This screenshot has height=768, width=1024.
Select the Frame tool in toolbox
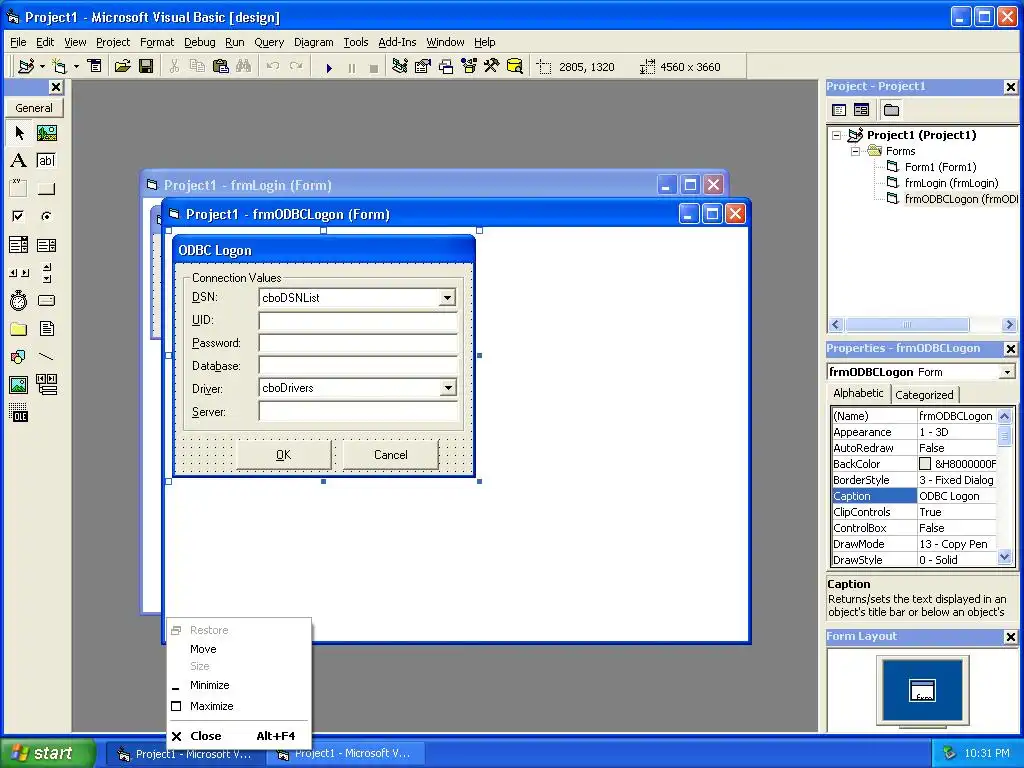point(19,189)
